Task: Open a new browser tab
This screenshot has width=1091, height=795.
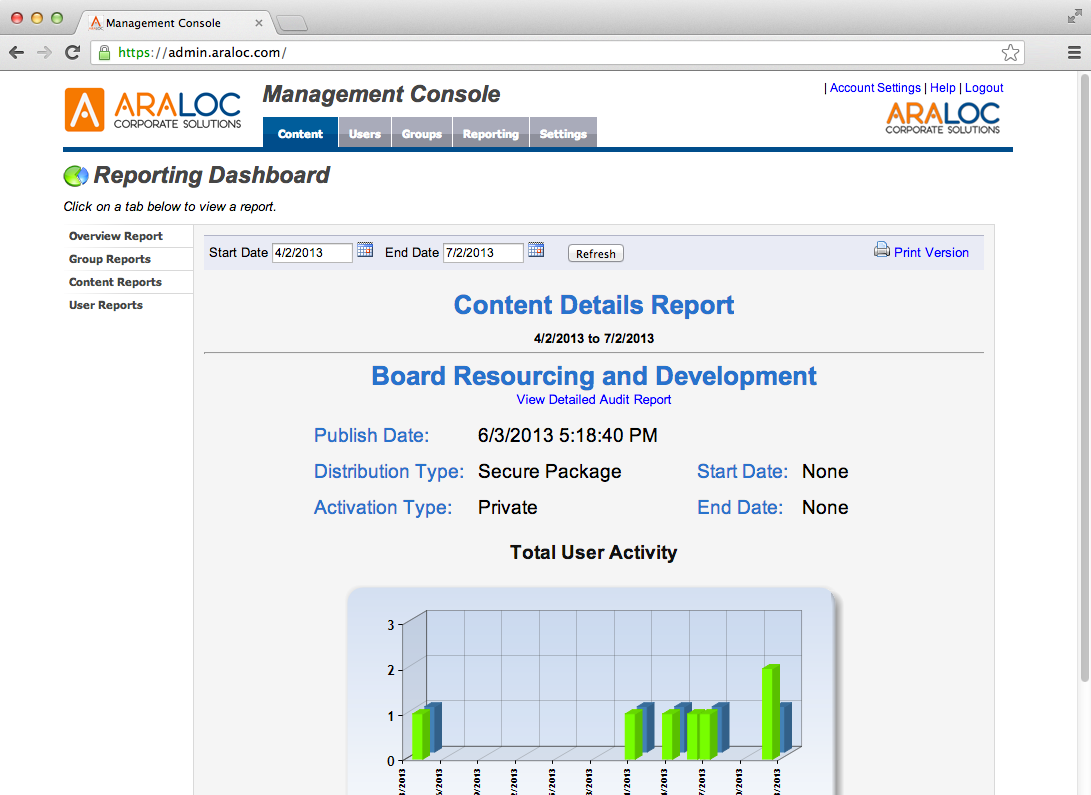Action: 293,22
